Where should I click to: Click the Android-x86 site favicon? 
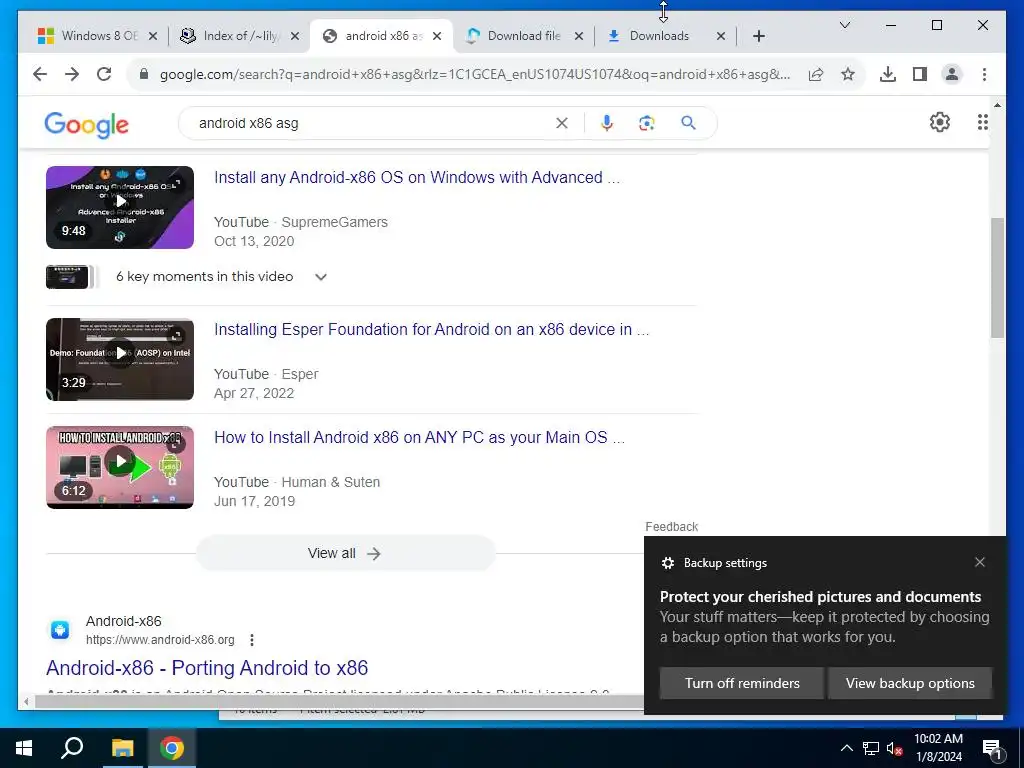click(x=60, y=630)
